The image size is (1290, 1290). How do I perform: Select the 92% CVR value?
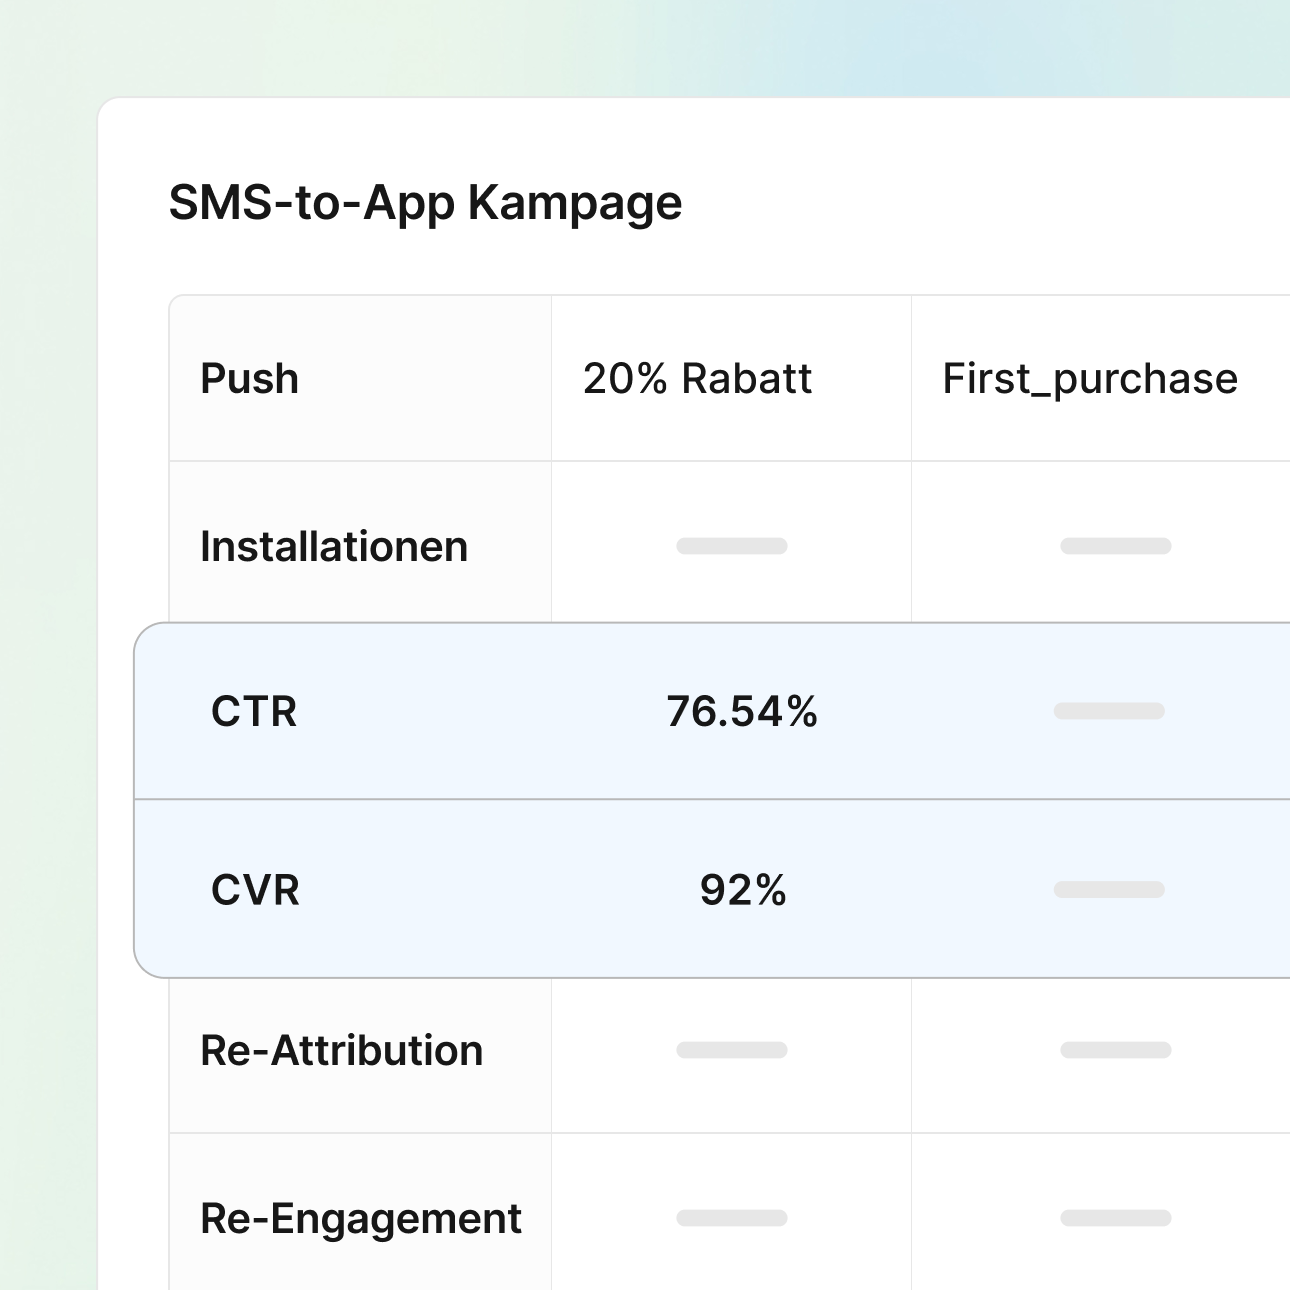[743, 890]
